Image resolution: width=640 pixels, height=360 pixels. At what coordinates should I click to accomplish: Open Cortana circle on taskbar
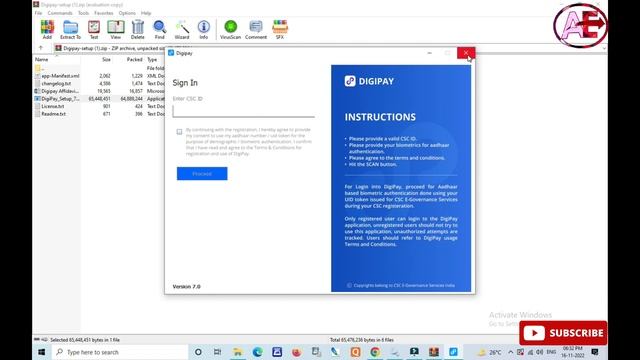(x=198, y=352)
